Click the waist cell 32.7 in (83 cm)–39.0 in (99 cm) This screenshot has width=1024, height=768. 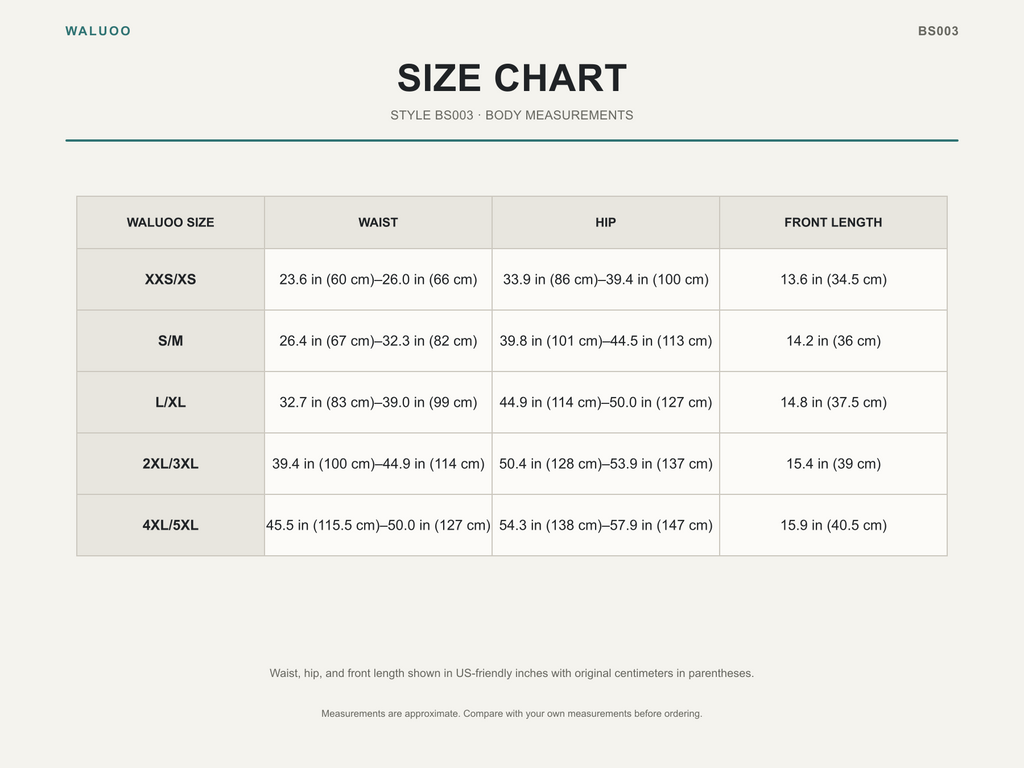(x=378, y=402)
